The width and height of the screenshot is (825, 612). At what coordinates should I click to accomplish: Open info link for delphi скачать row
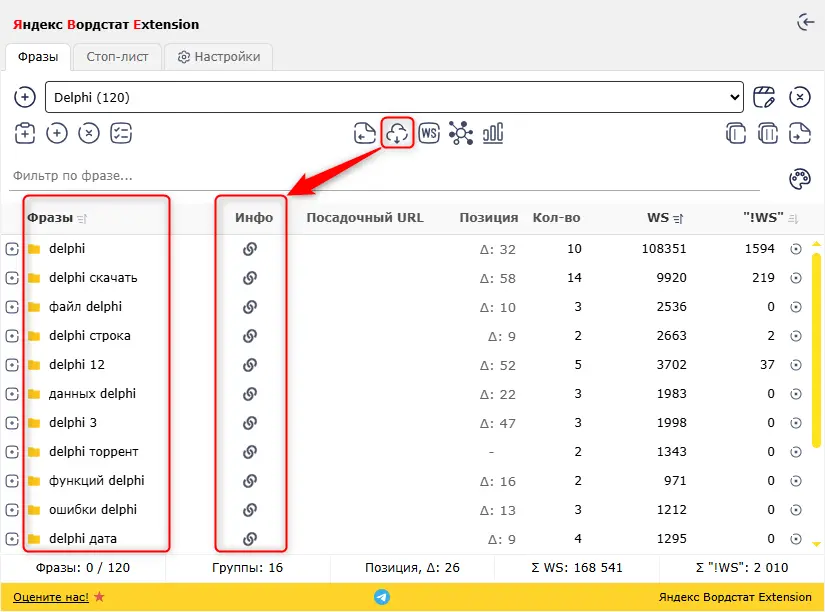tap(250, 278)
